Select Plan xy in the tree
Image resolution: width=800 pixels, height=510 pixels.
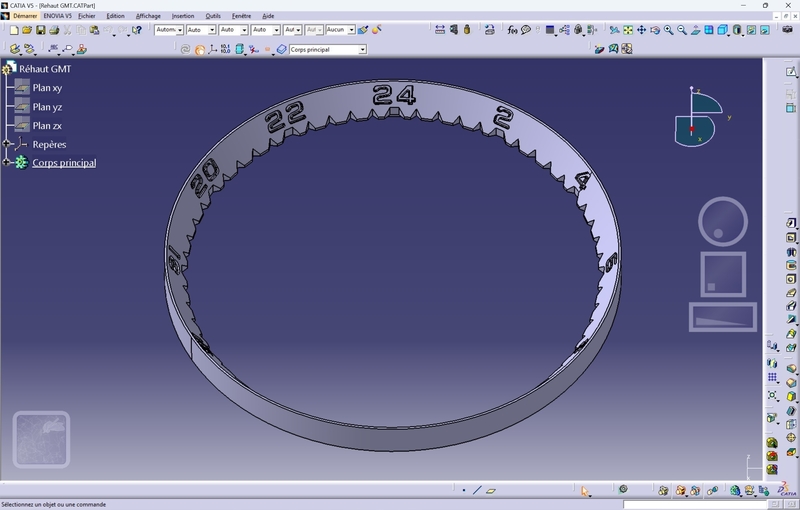47,88
